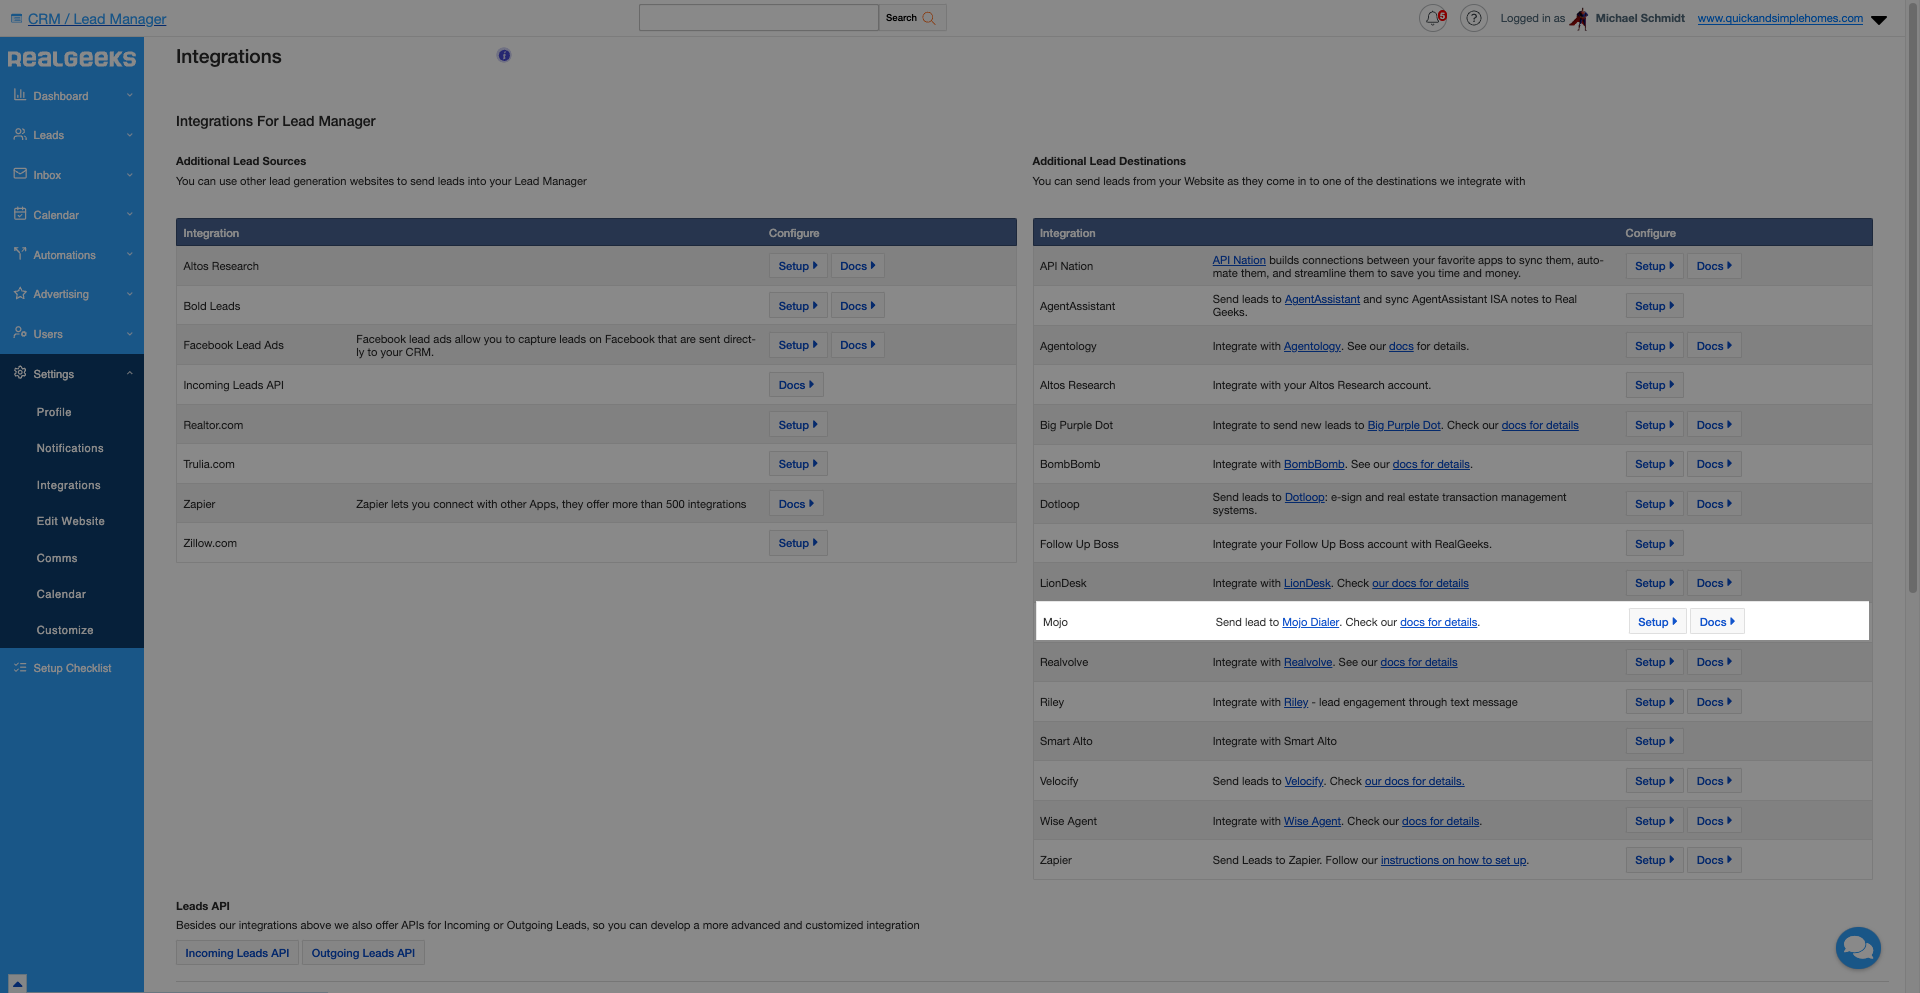The width and height of the screenshot is (1920, 993).
Task: Click Setup for Smart Alto
Action: [x=1654, y=741]
